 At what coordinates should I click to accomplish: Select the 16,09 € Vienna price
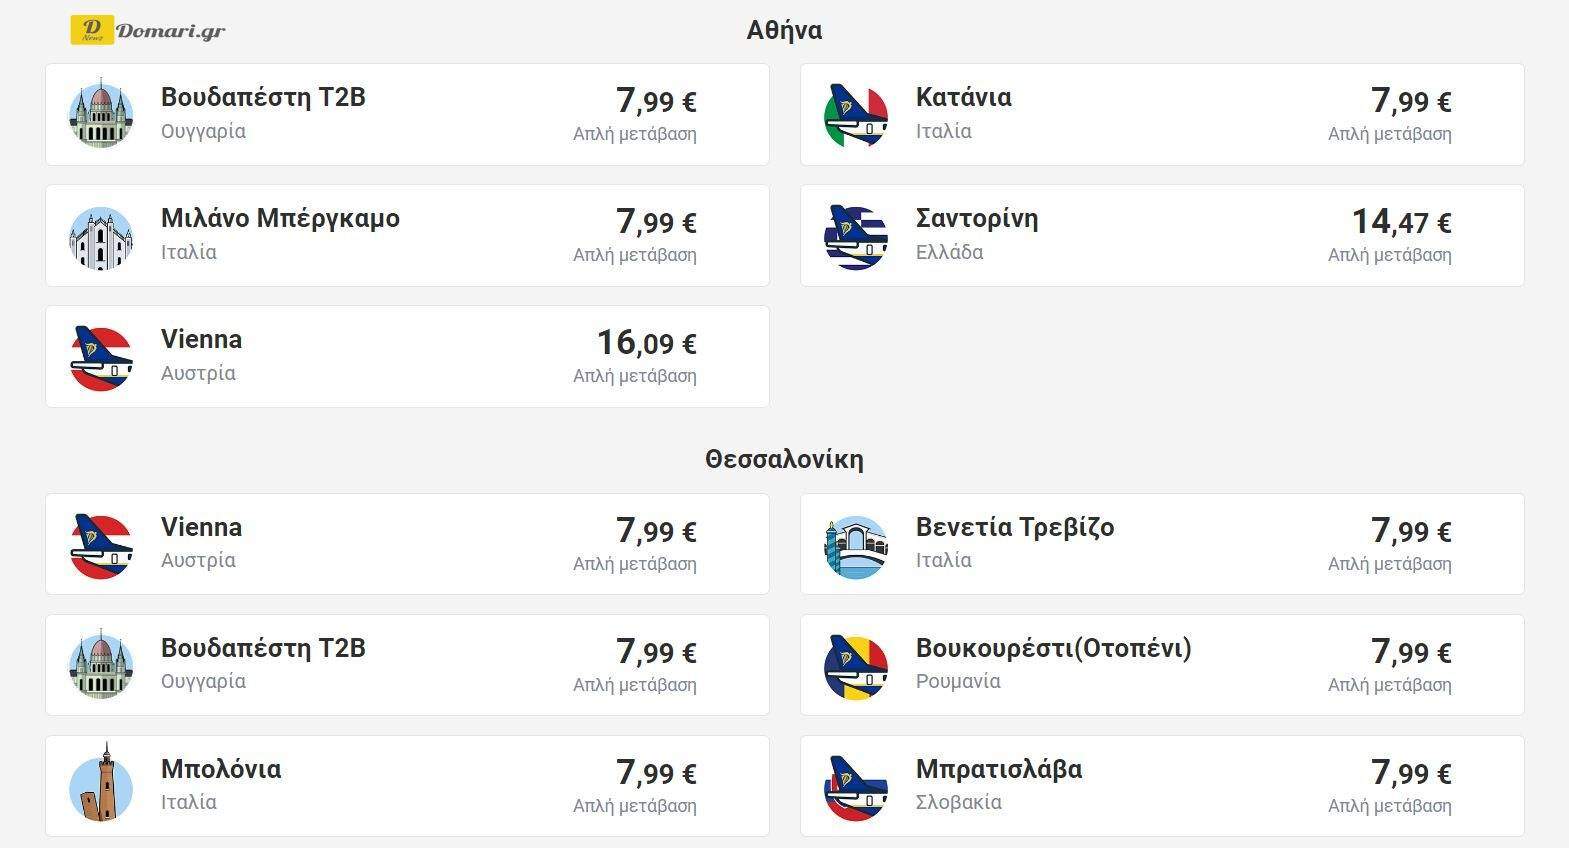click(646, 343)
